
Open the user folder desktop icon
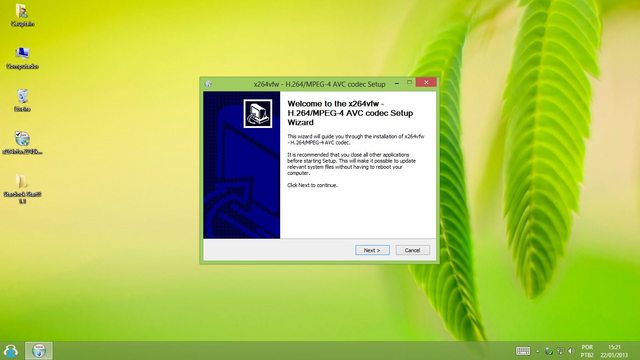pos(22,16)
